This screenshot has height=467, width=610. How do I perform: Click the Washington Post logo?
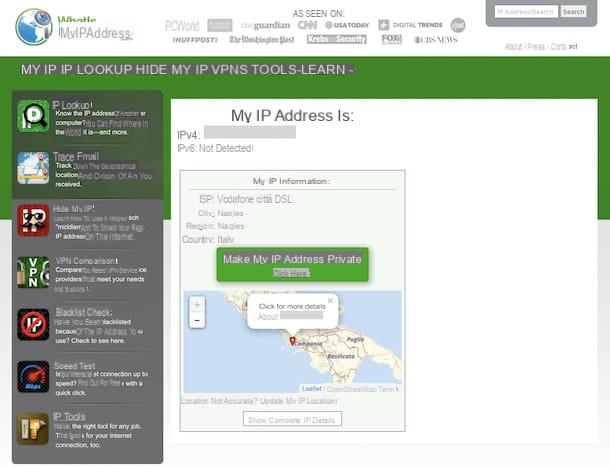click(x=261, y=39)
